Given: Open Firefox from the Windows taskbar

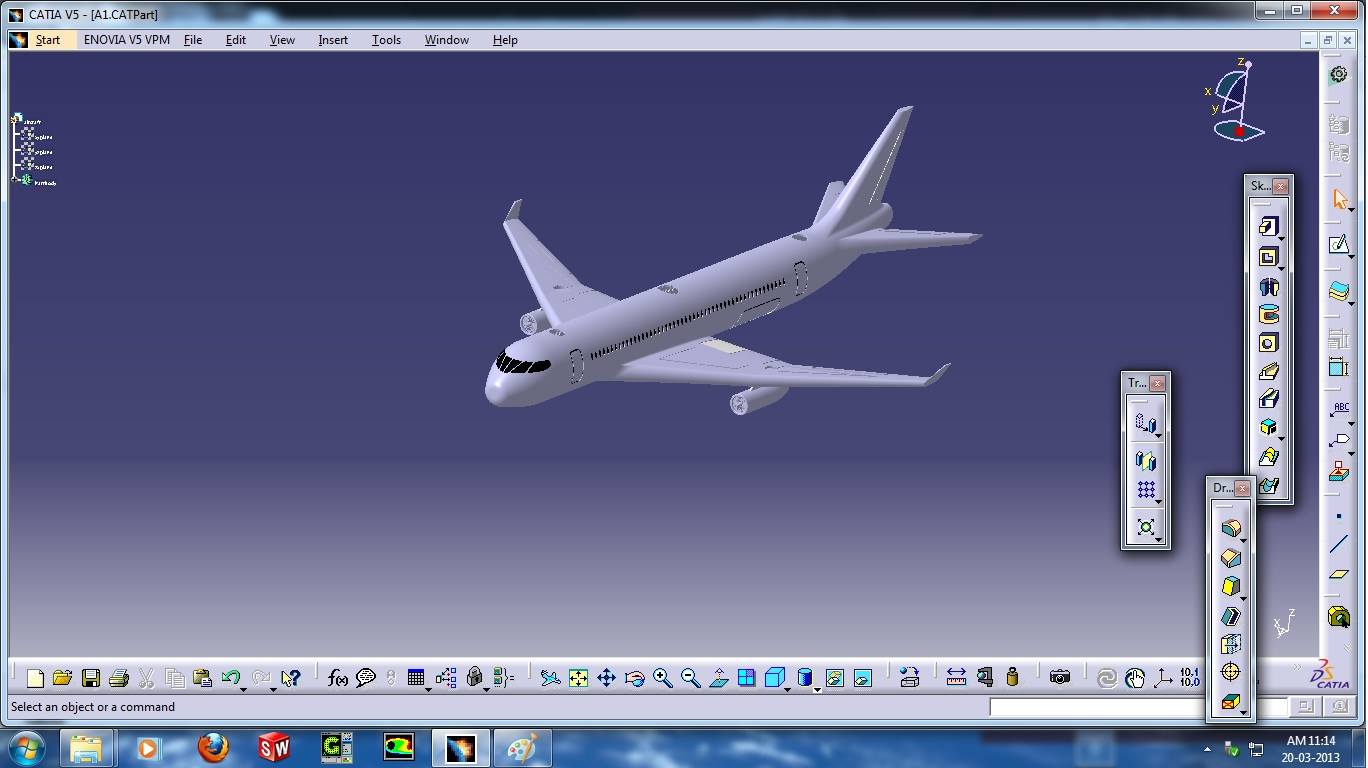Looking at the screenshot, I should tap(212, 748).
